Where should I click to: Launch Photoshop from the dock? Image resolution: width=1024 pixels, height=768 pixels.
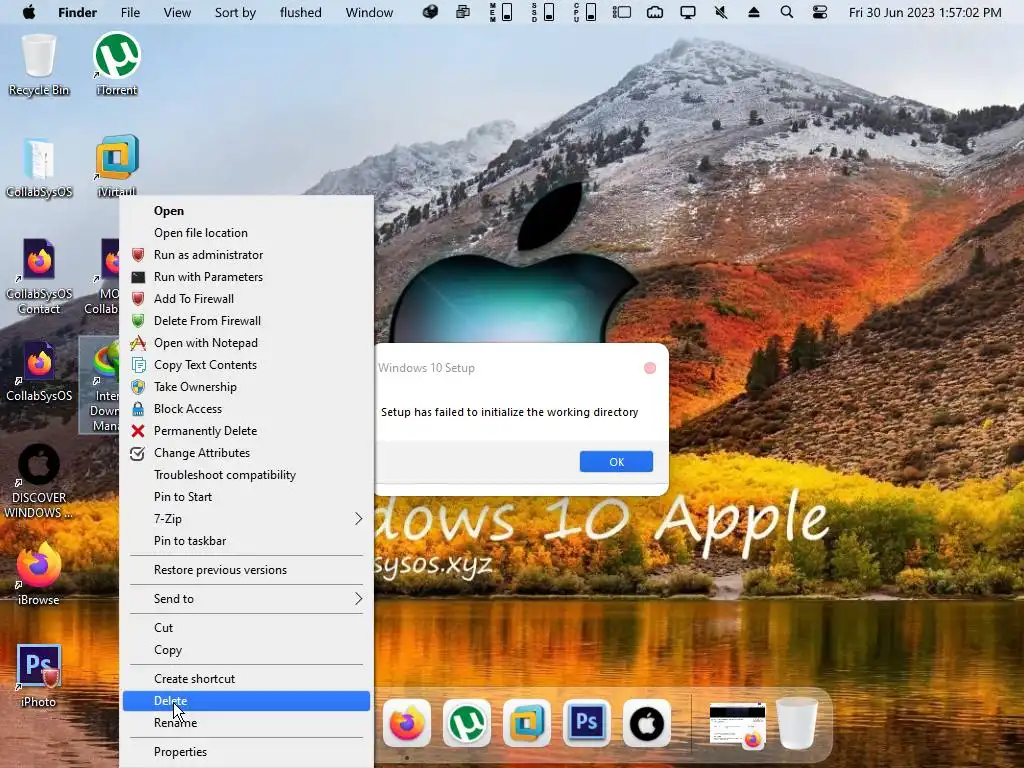pyautogui.click(x=586, y=724)
